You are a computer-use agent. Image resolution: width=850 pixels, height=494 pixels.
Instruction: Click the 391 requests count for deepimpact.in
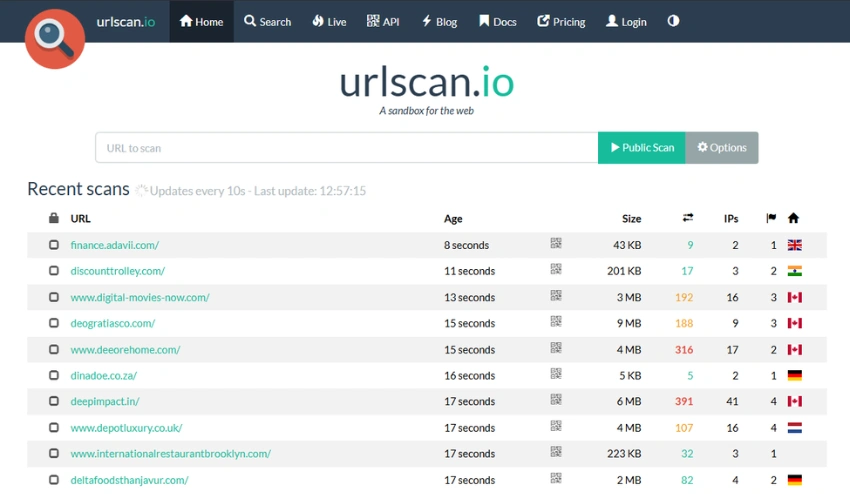click(684, 401)
